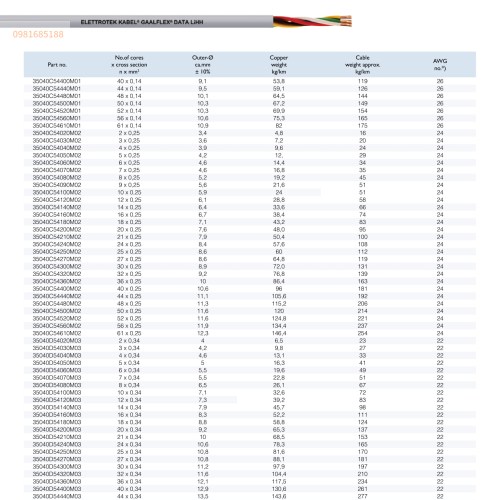Click the 'Copper weight kg/km' column header
Screen dimensions: 500x500
(x=279, y=65)
